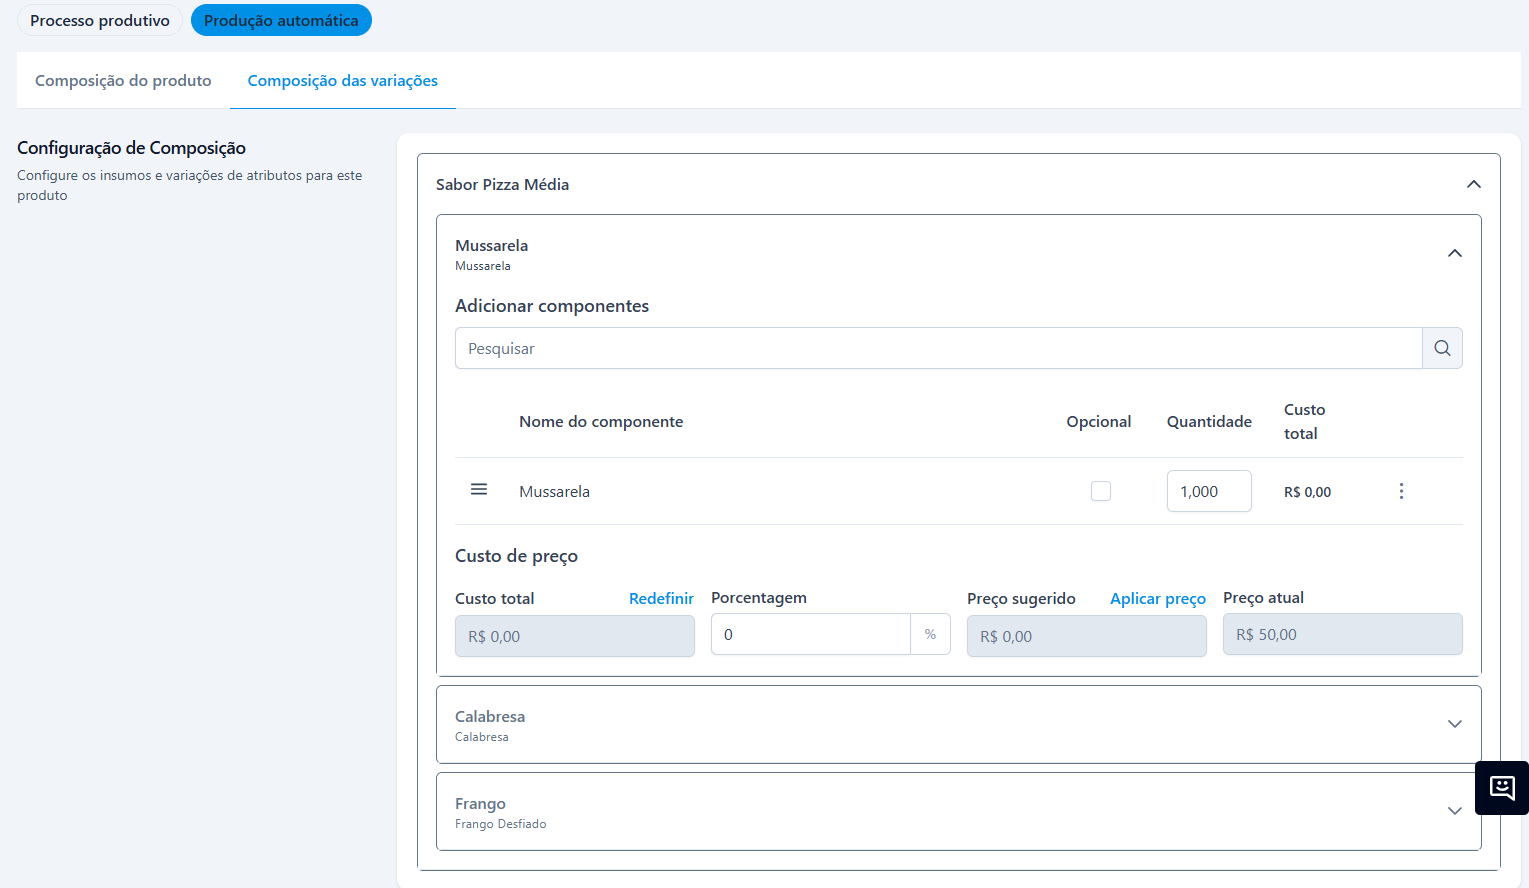Image resolution: width=1529 pixels, height=888 pixels.
Task: Expand the Frango variation panel
Action: [x=1454, y=811]
